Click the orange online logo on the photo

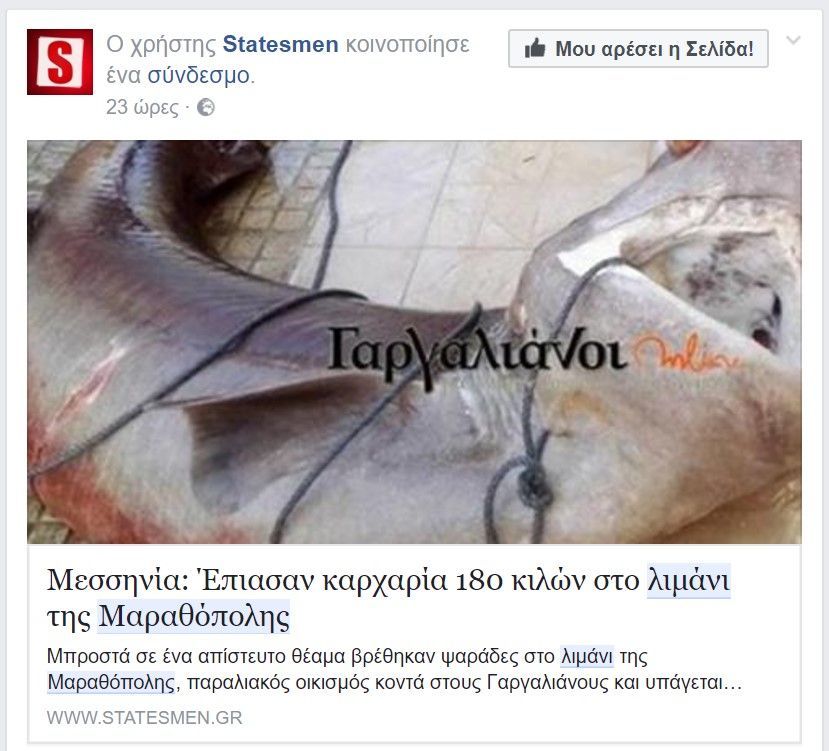point(685,353)
